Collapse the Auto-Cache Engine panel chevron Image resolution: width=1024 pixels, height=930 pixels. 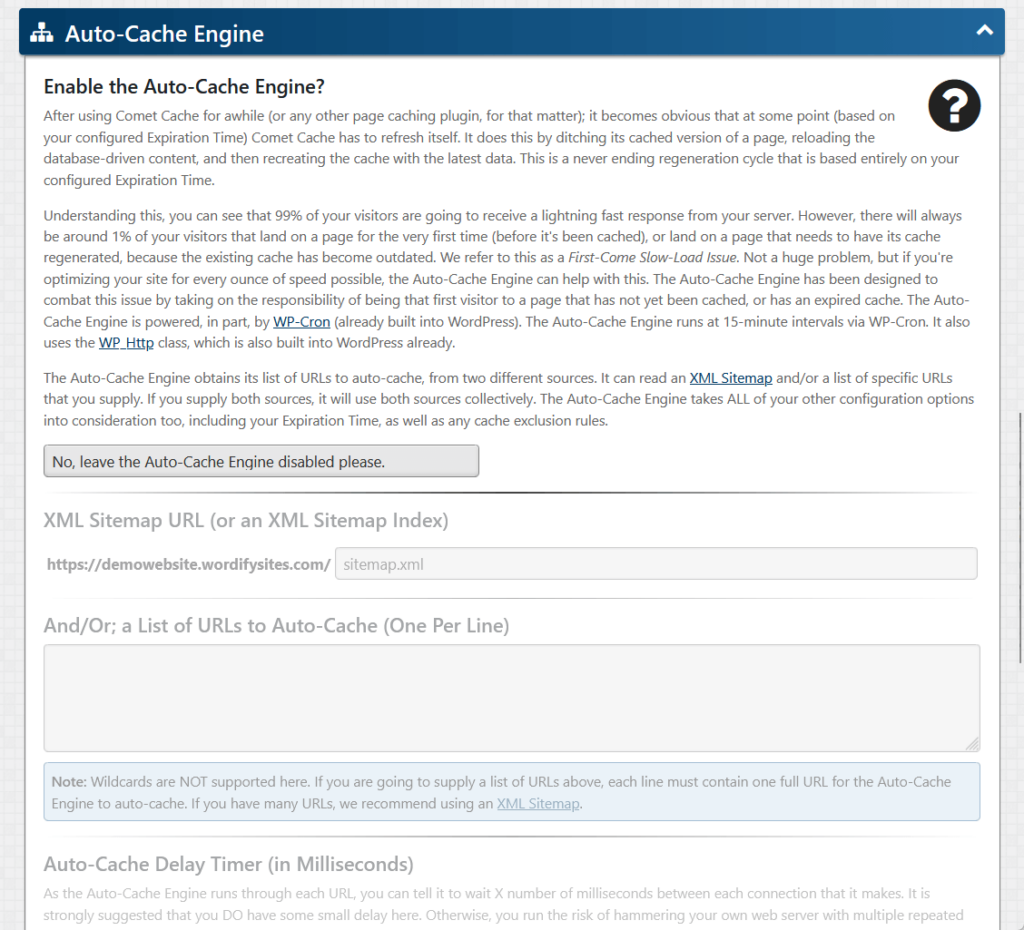[x=984, y=30]
